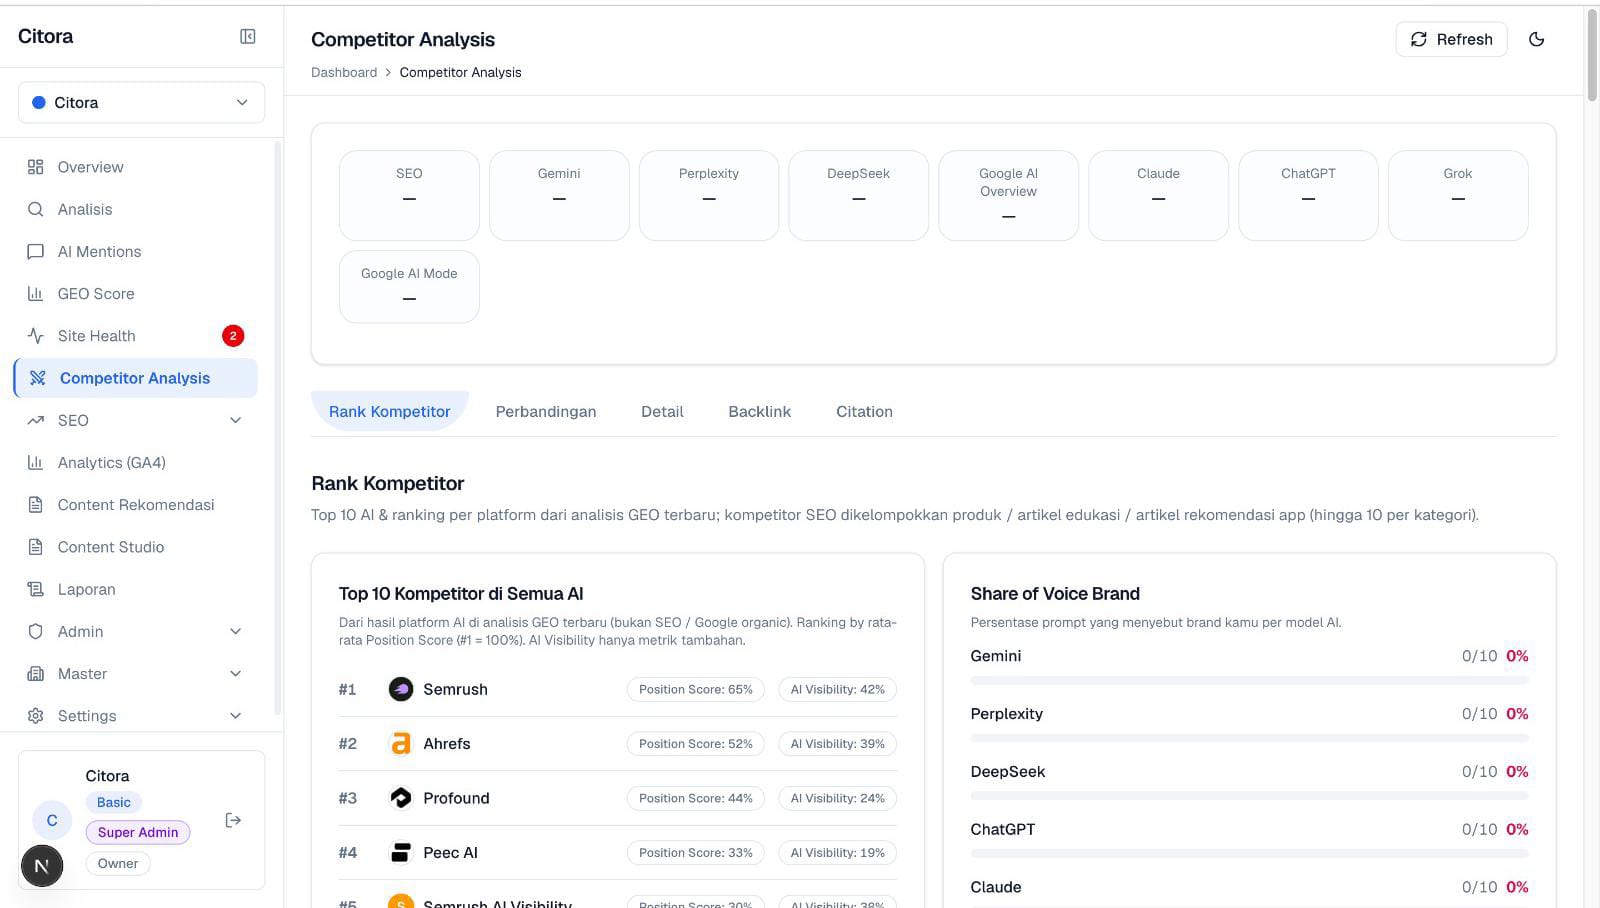Click the DeepSeek share of voice bar
The image size is (1600, 908).
click(x=1249, y=796)
